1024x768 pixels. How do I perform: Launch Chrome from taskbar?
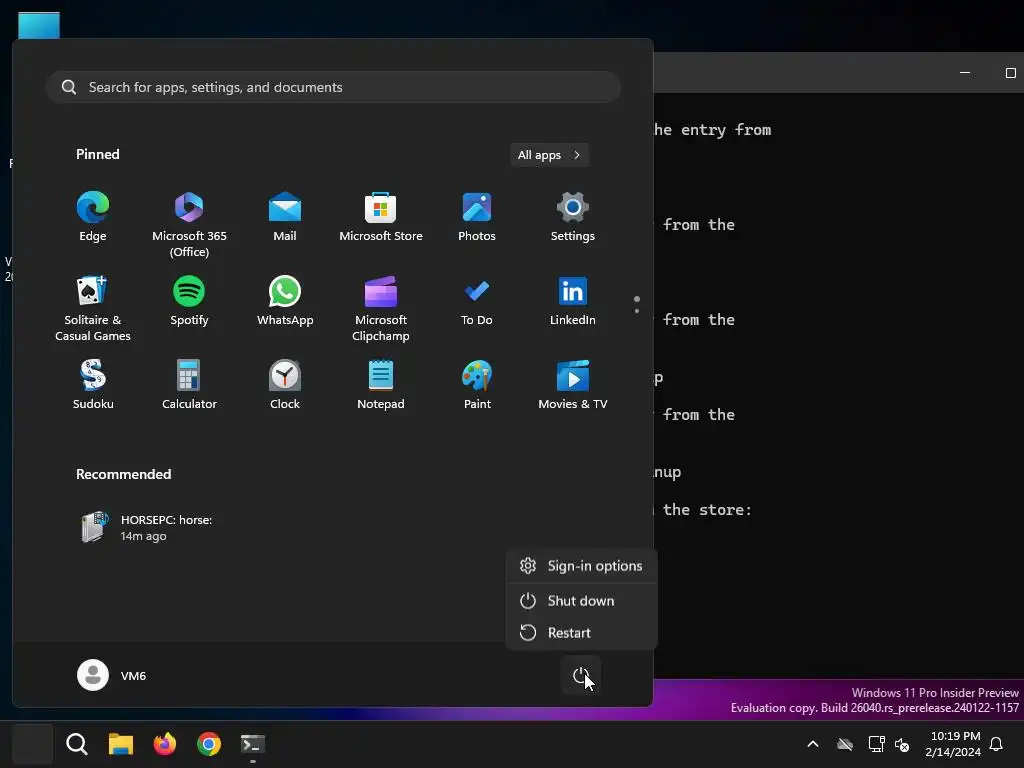point(209,744)
